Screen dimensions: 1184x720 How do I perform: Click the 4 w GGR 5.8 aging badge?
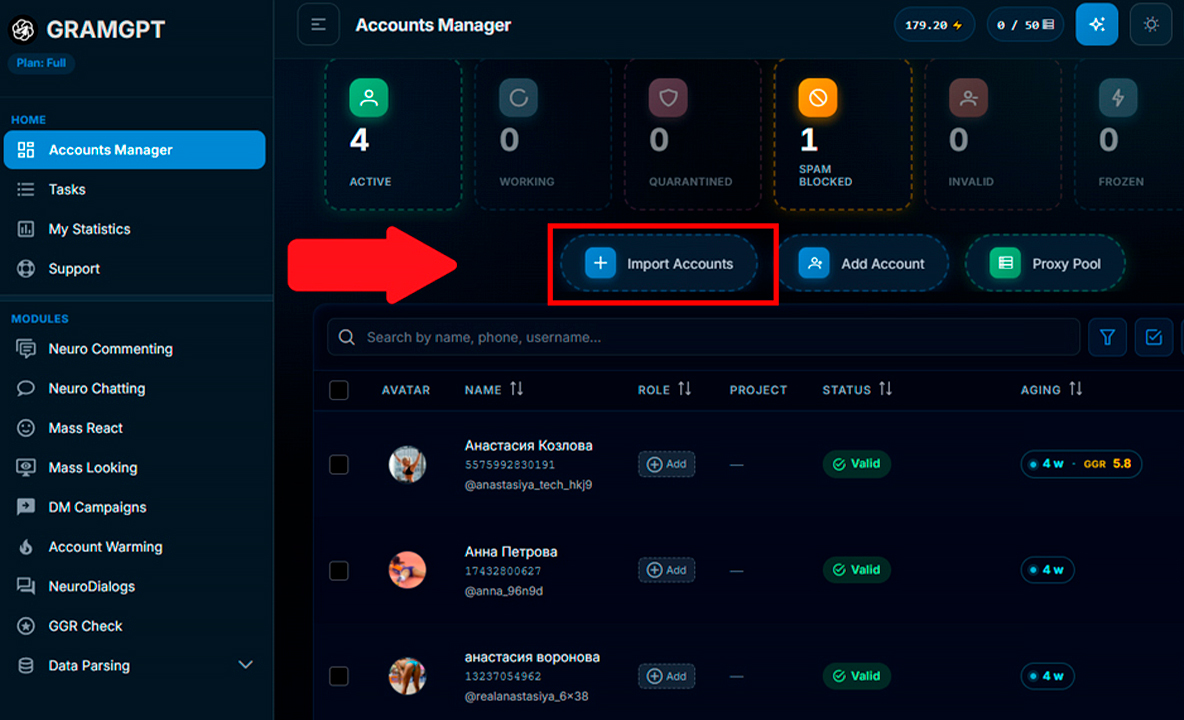pyautogui.click(x=1081, y=463)
